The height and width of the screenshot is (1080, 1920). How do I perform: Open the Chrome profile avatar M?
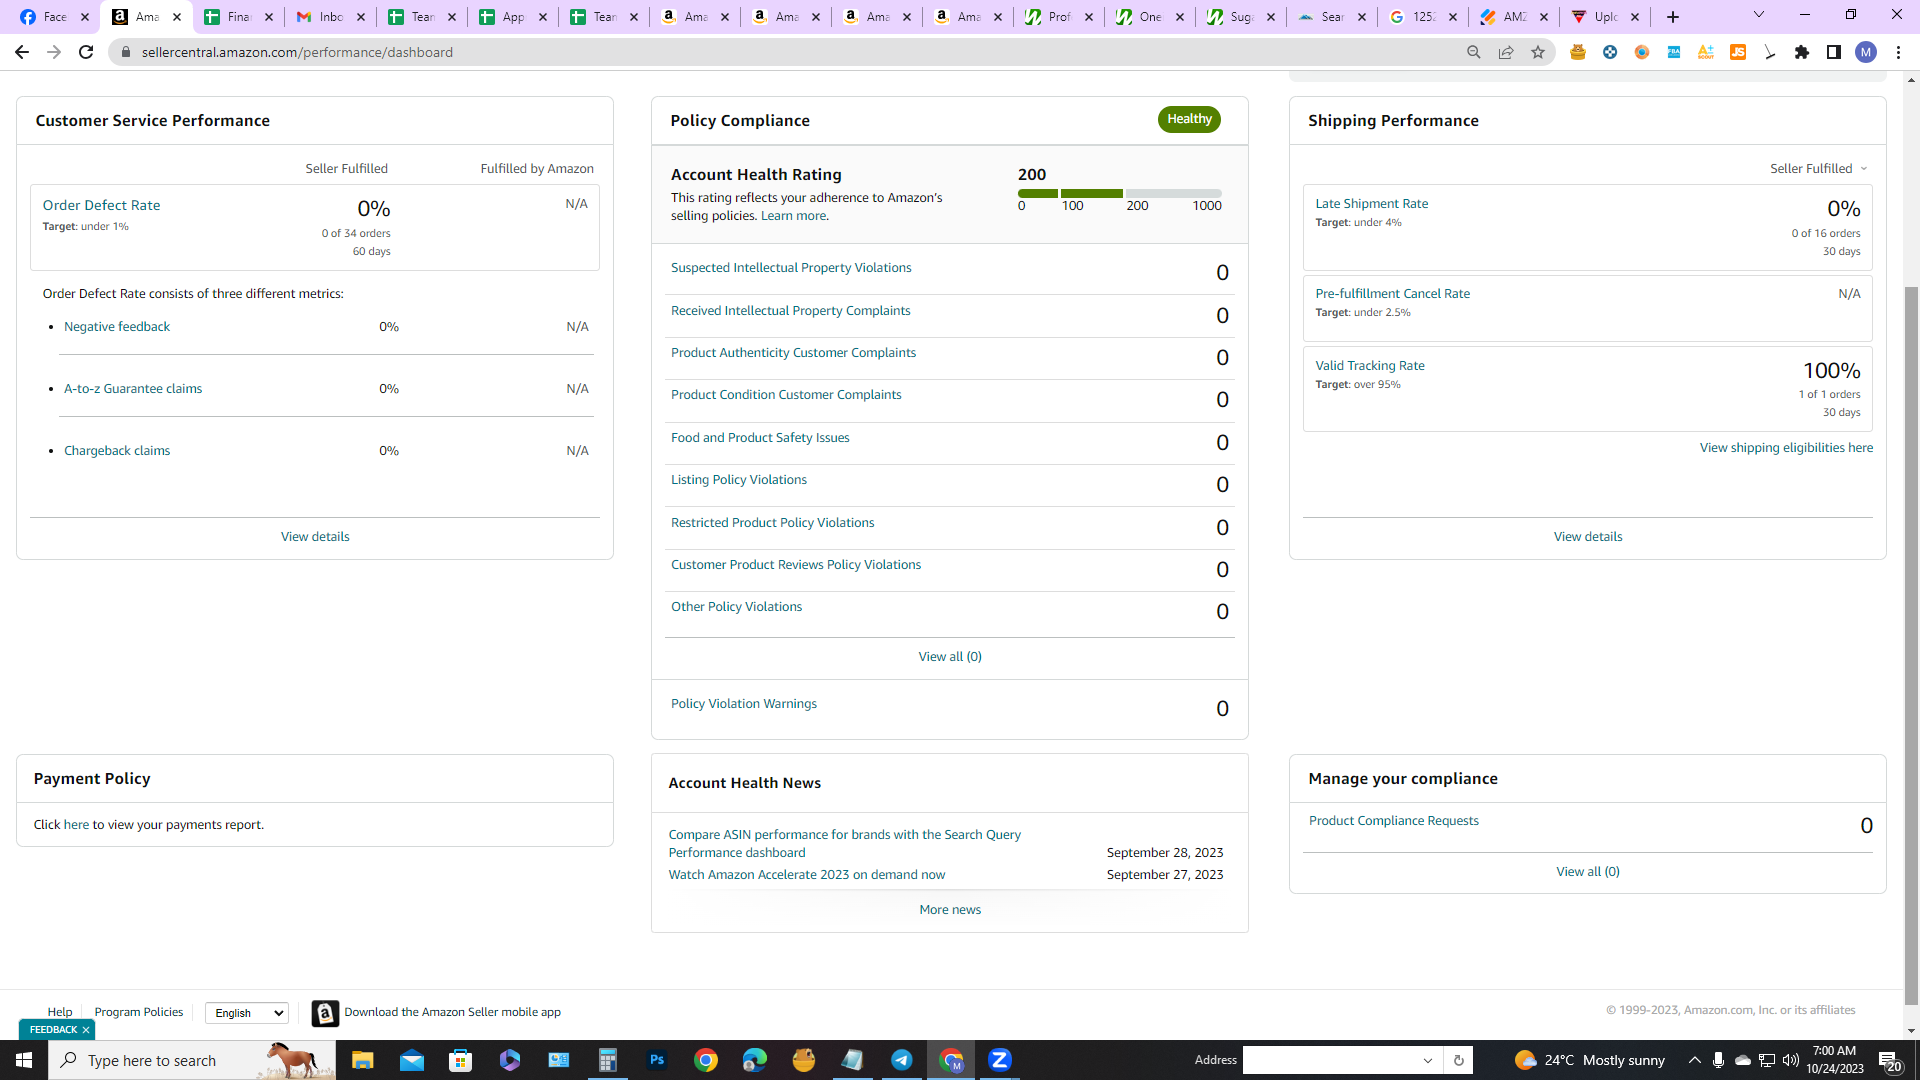point(1866,52)
